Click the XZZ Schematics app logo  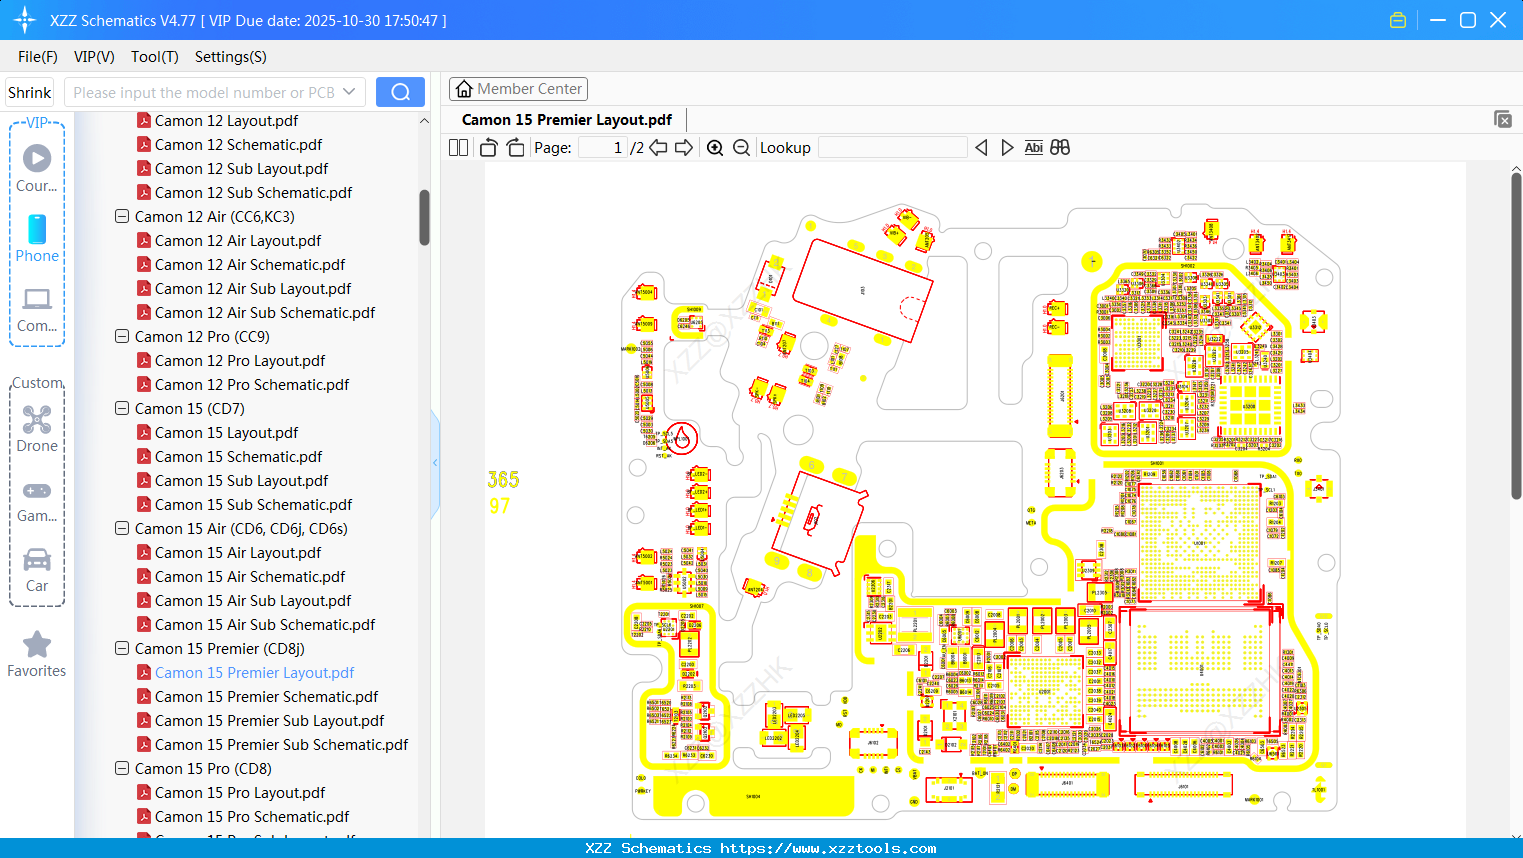click(25, 20)
